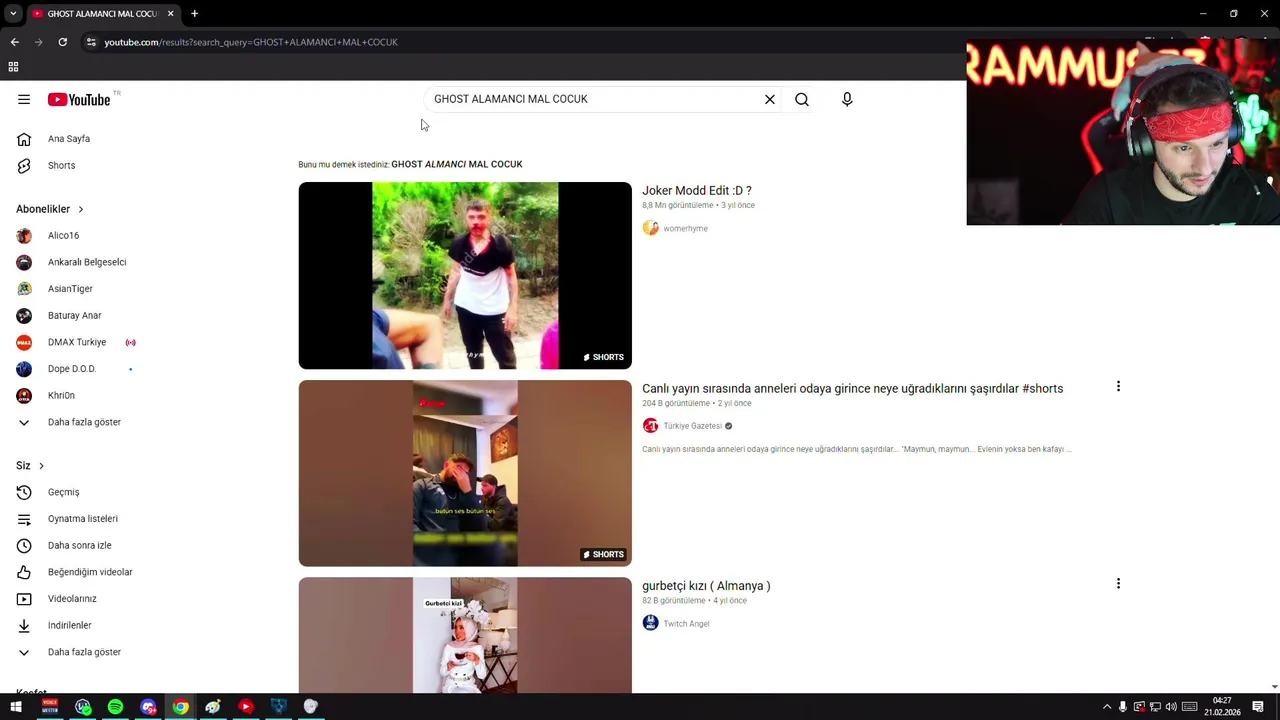This screenshot has width=1280, height=720.
Task: Click the browser address bar URL
Action: click(x=251, y=42)
